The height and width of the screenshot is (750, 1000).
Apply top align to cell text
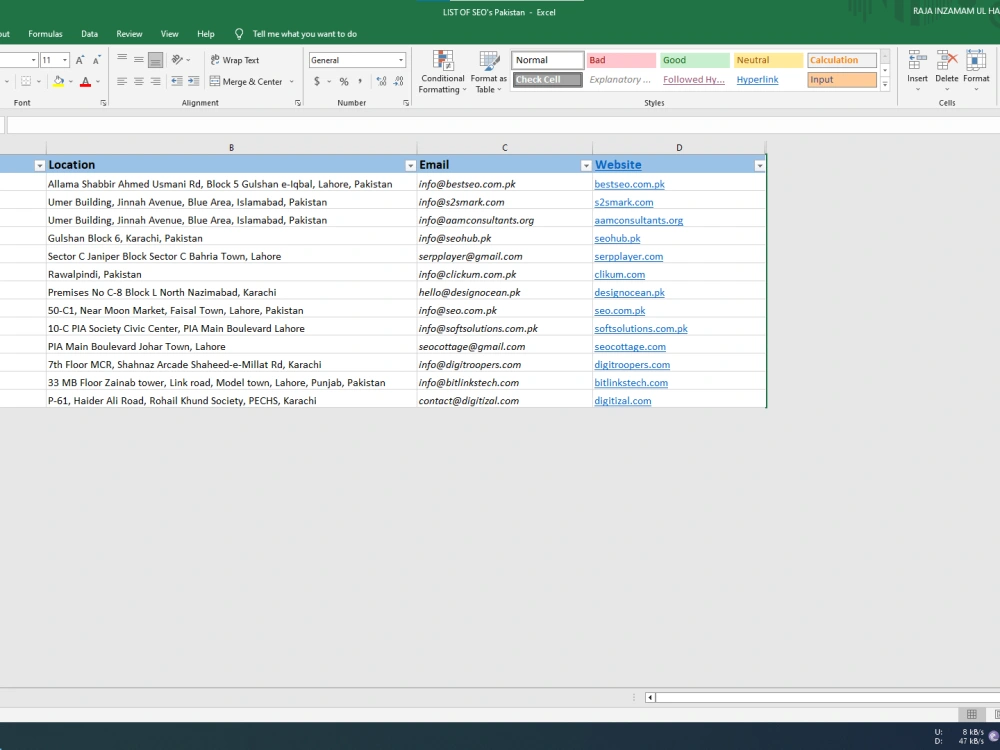point(122,60)
